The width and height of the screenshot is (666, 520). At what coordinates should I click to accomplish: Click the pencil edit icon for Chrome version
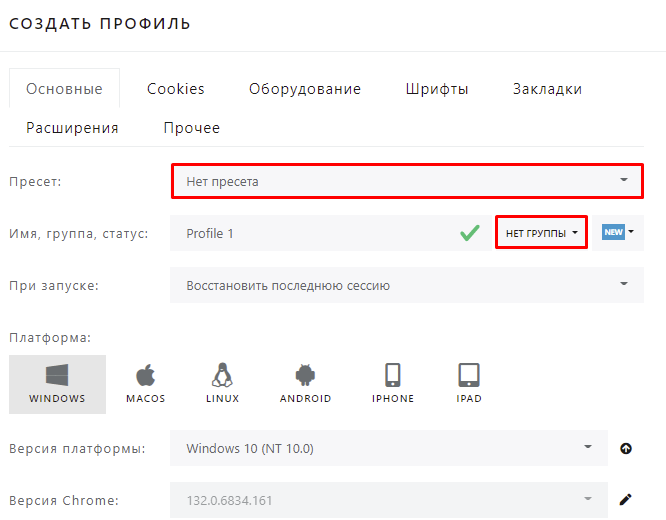[626, 499]
